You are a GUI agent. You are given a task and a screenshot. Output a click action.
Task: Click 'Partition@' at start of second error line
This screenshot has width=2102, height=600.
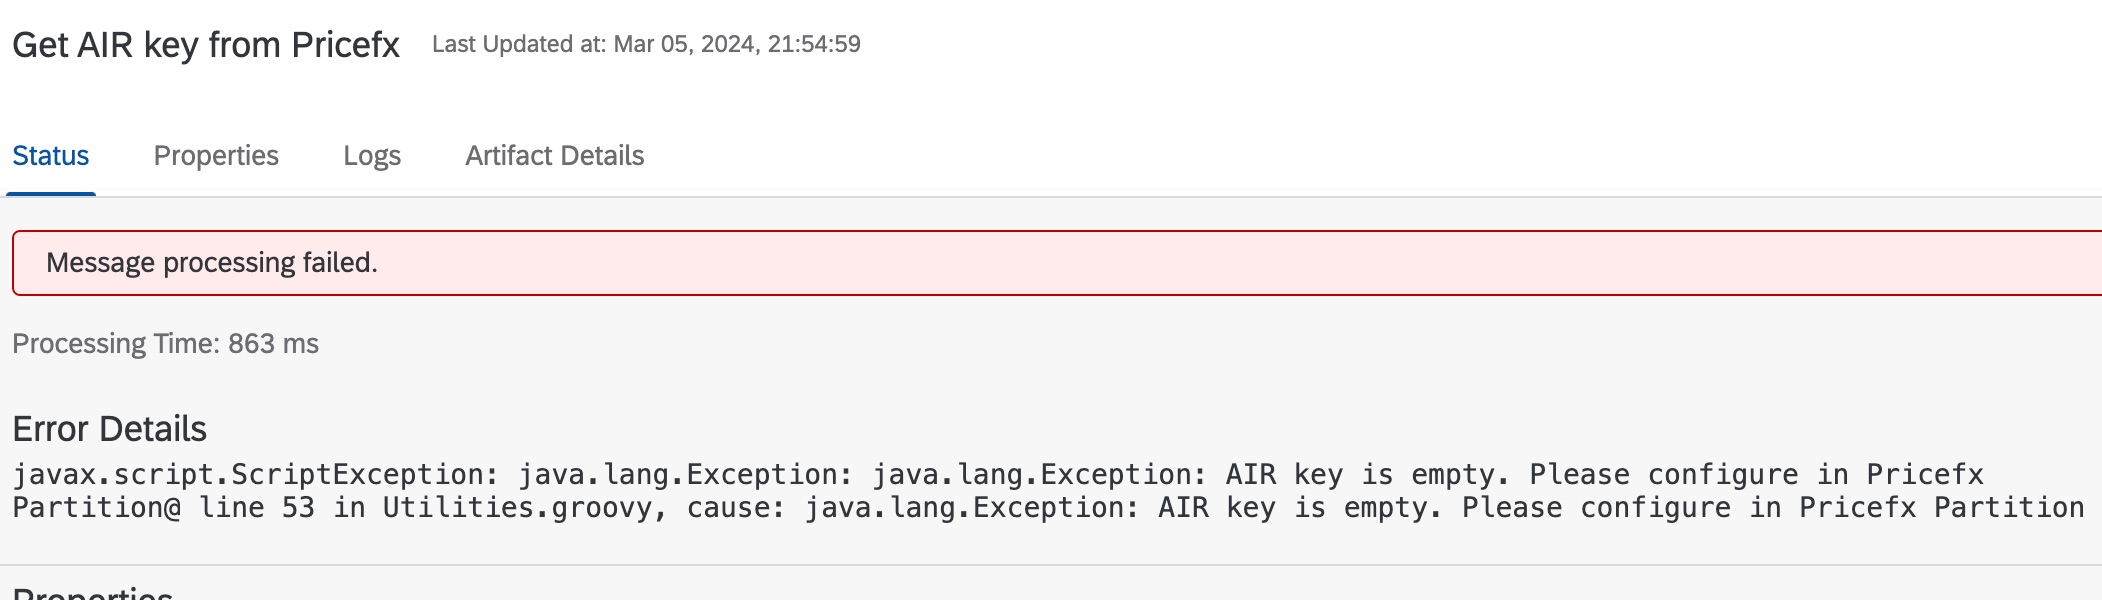[x=97, y=508]
